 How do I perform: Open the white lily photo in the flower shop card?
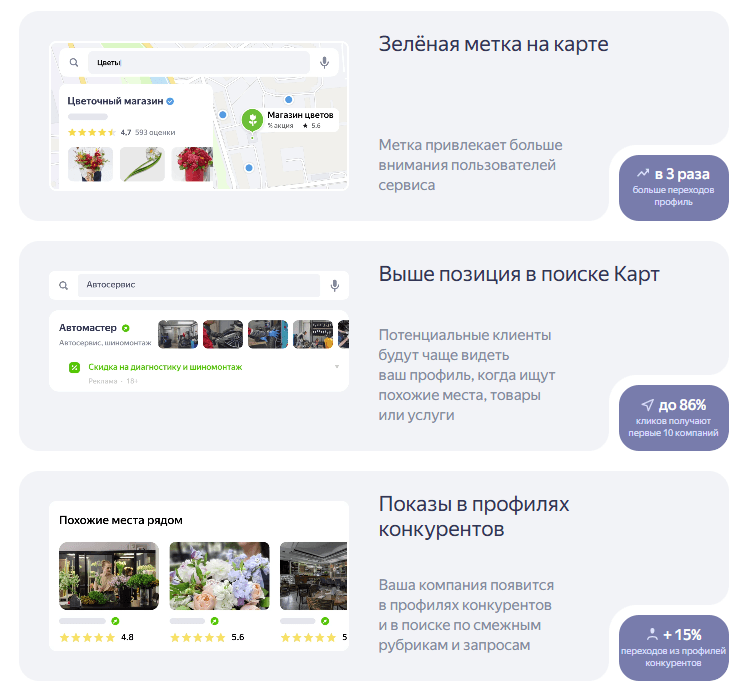142,164
